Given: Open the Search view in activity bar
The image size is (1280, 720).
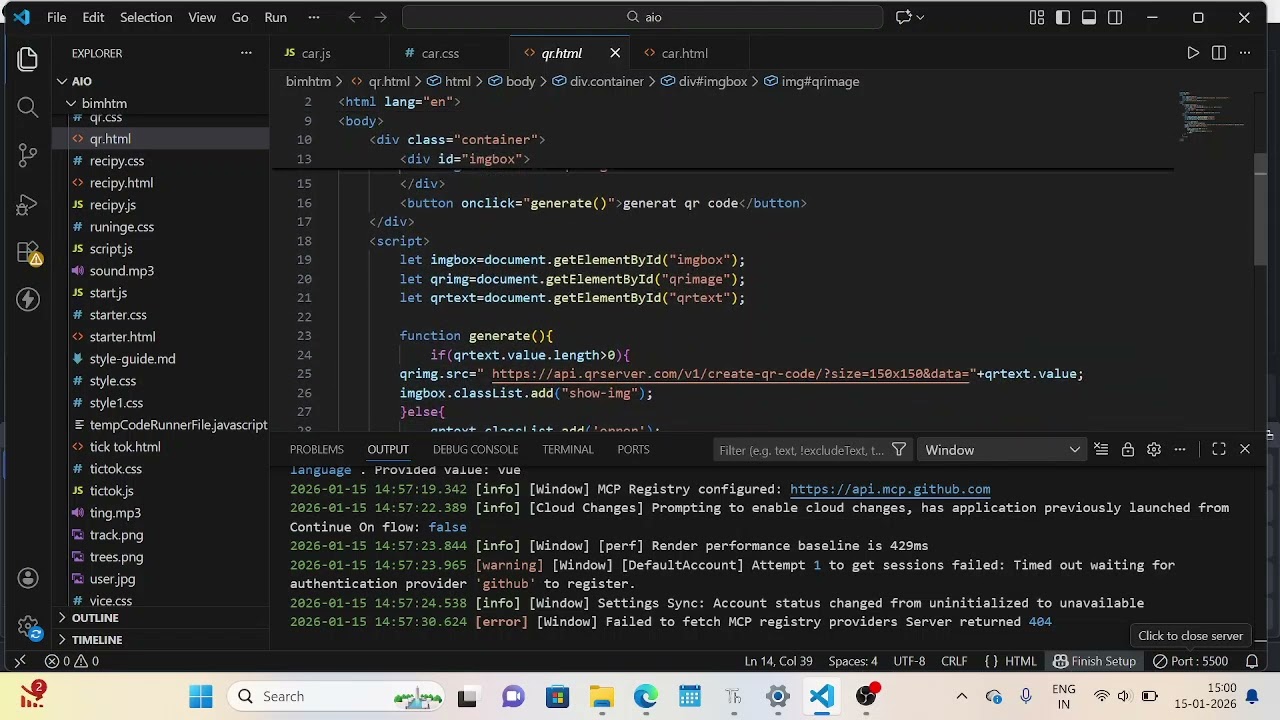Looking at the screenshot, I should click(28, 107).
